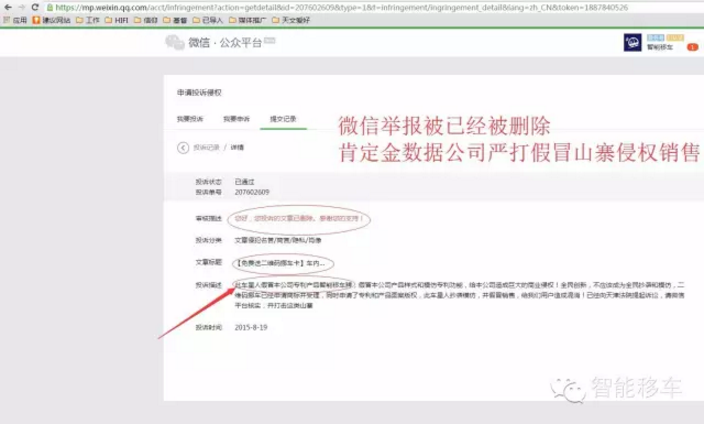Click the browser back arrow
The image size is (706, 425).
[9, 6]
